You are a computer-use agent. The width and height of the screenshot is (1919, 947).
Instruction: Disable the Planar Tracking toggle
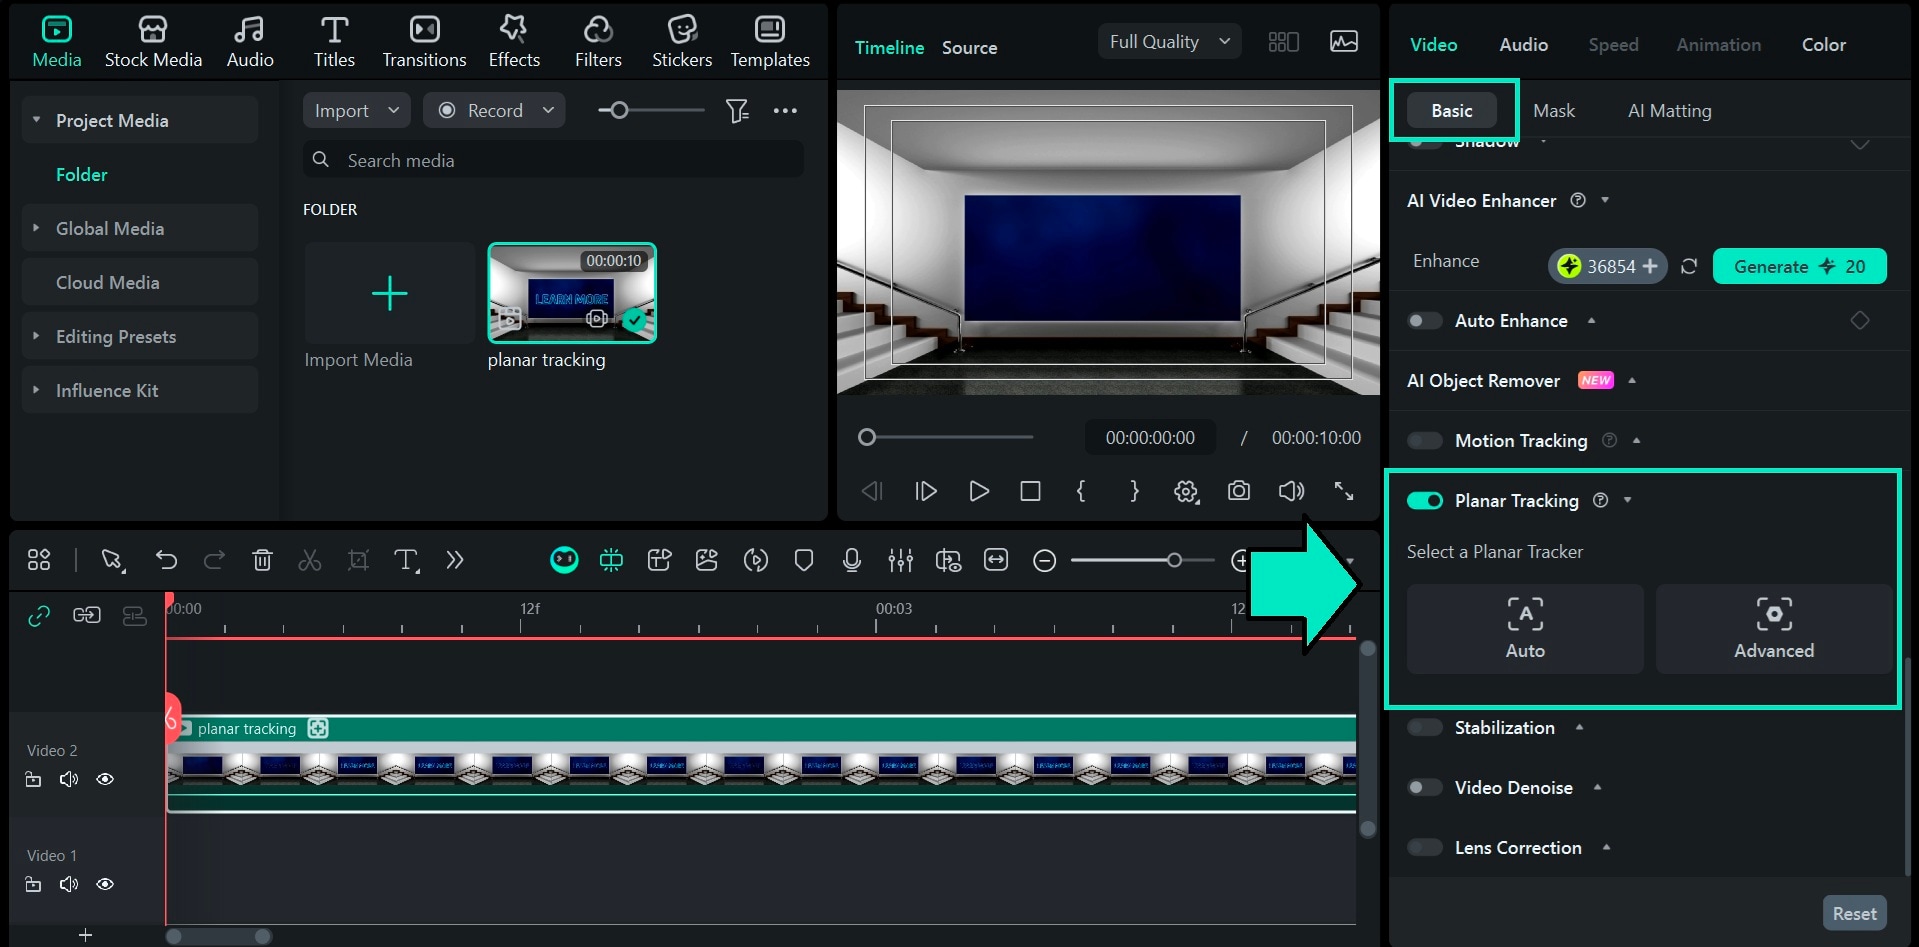point(1424,500)
